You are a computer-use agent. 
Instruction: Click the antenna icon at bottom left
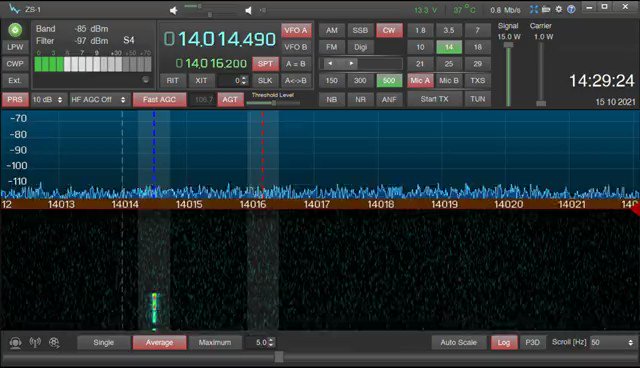[x=35, y=342]
